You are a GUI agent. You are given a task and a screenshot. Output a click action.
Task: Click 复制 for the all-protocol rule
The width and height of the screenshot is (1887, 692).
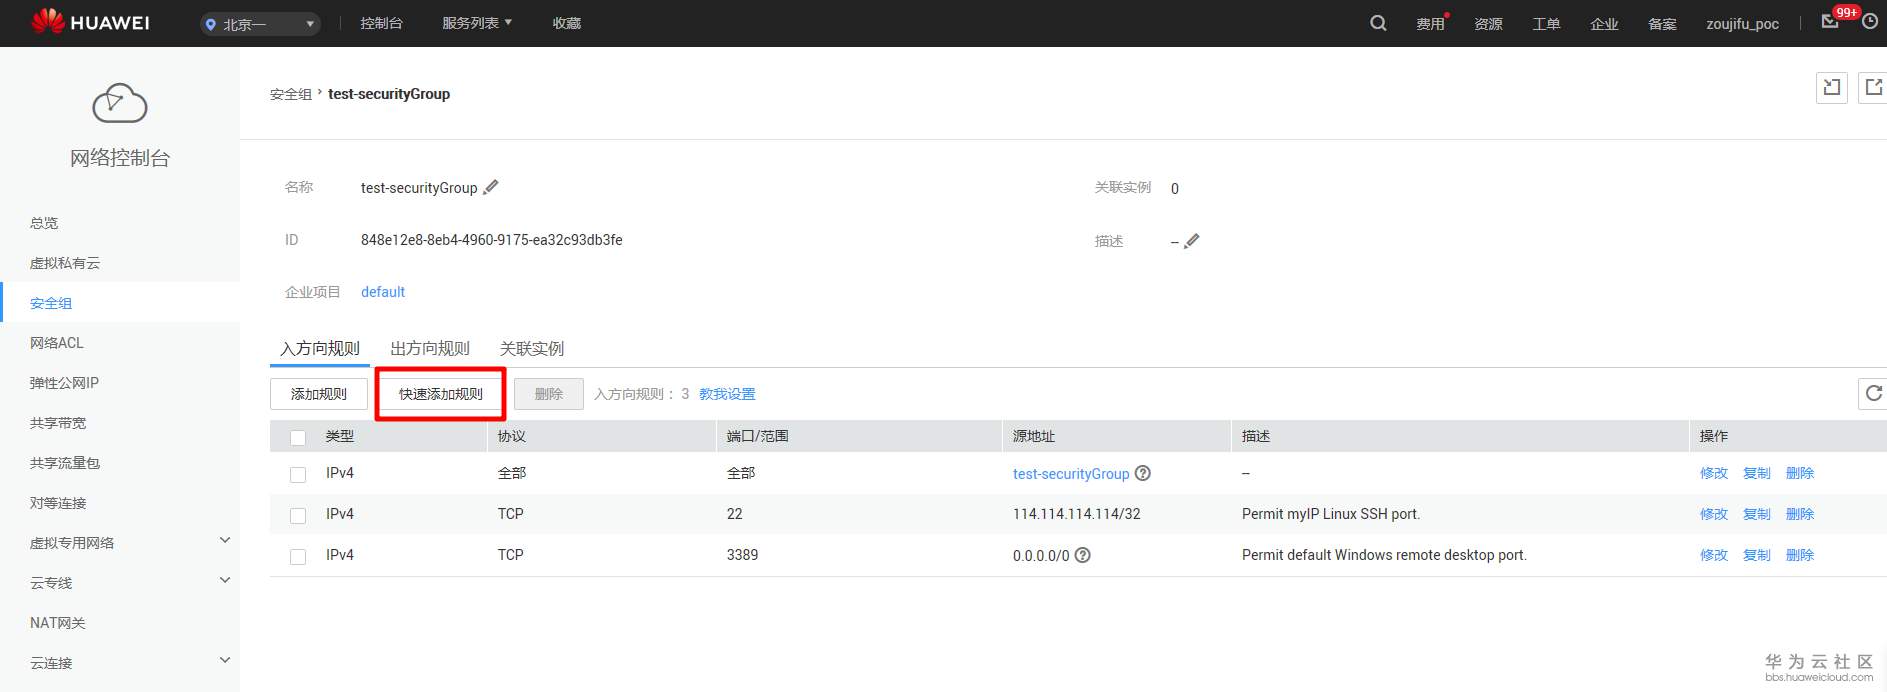coord(1757,473)
